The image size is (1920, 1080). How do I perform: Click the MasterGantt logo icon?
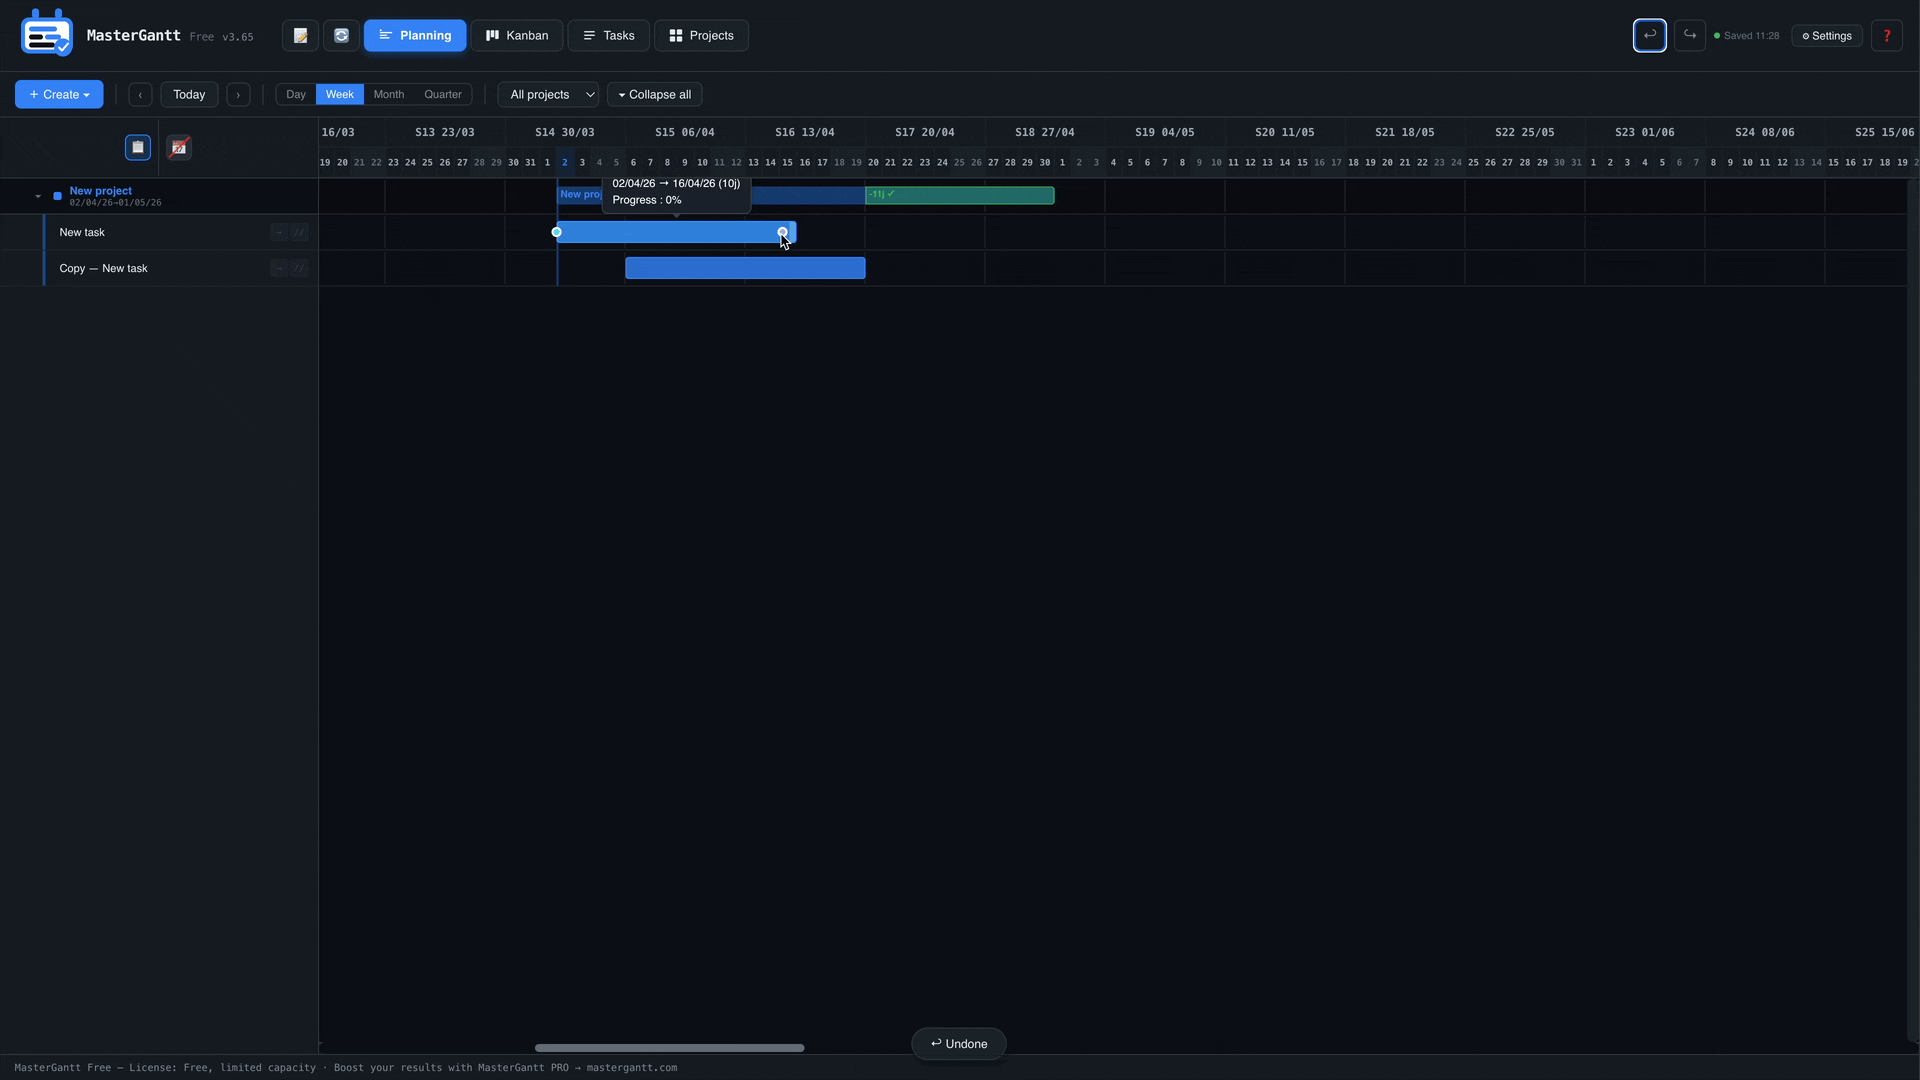click(x=46, y=34)
